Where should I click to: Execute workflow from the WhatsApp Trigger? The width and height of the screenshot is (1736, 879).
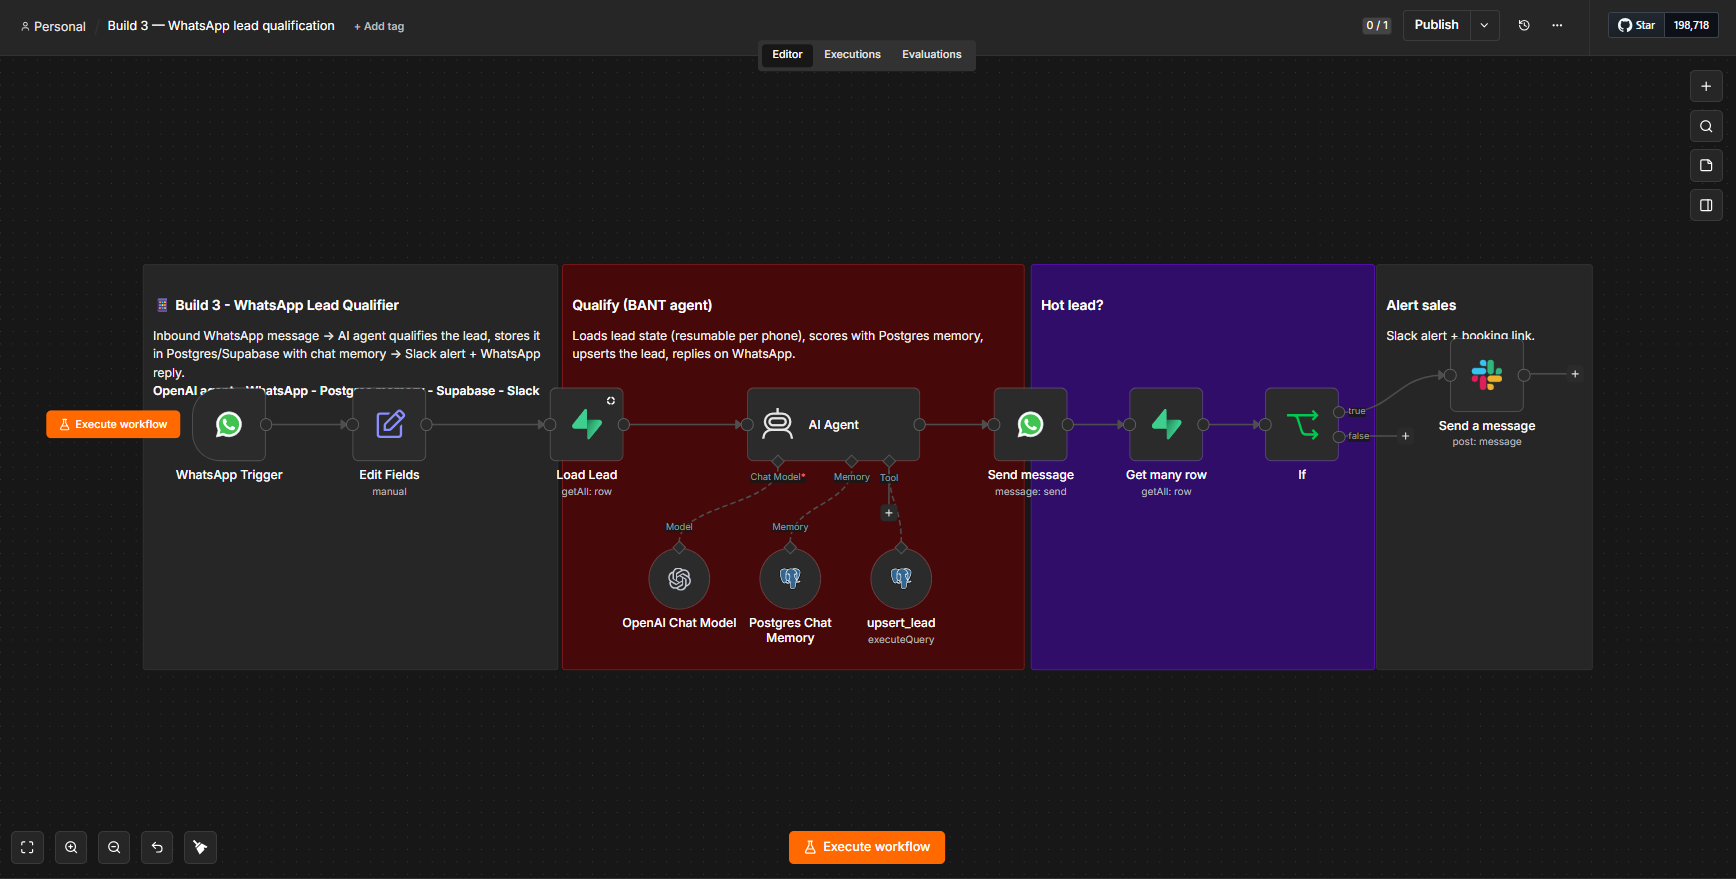click(113, 424)
